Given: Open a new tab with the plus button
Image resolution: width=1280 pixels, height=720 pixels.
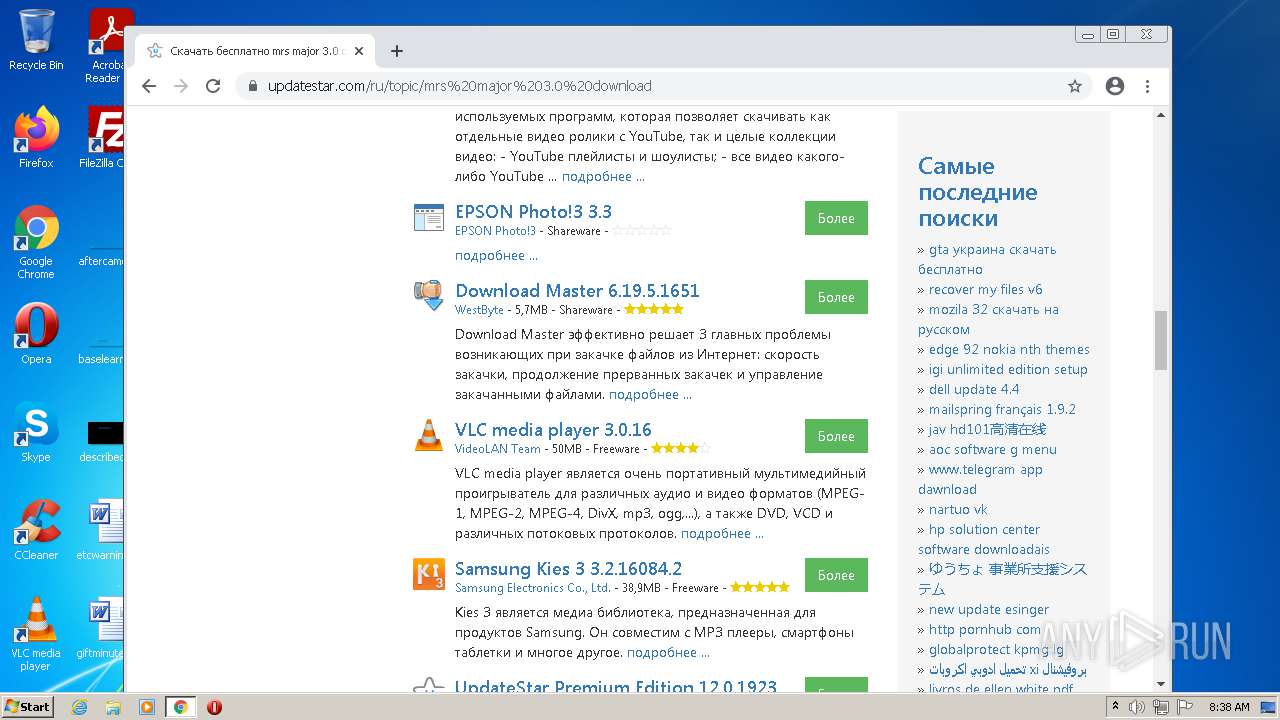Looking at the screenshot, I should 397,51.
